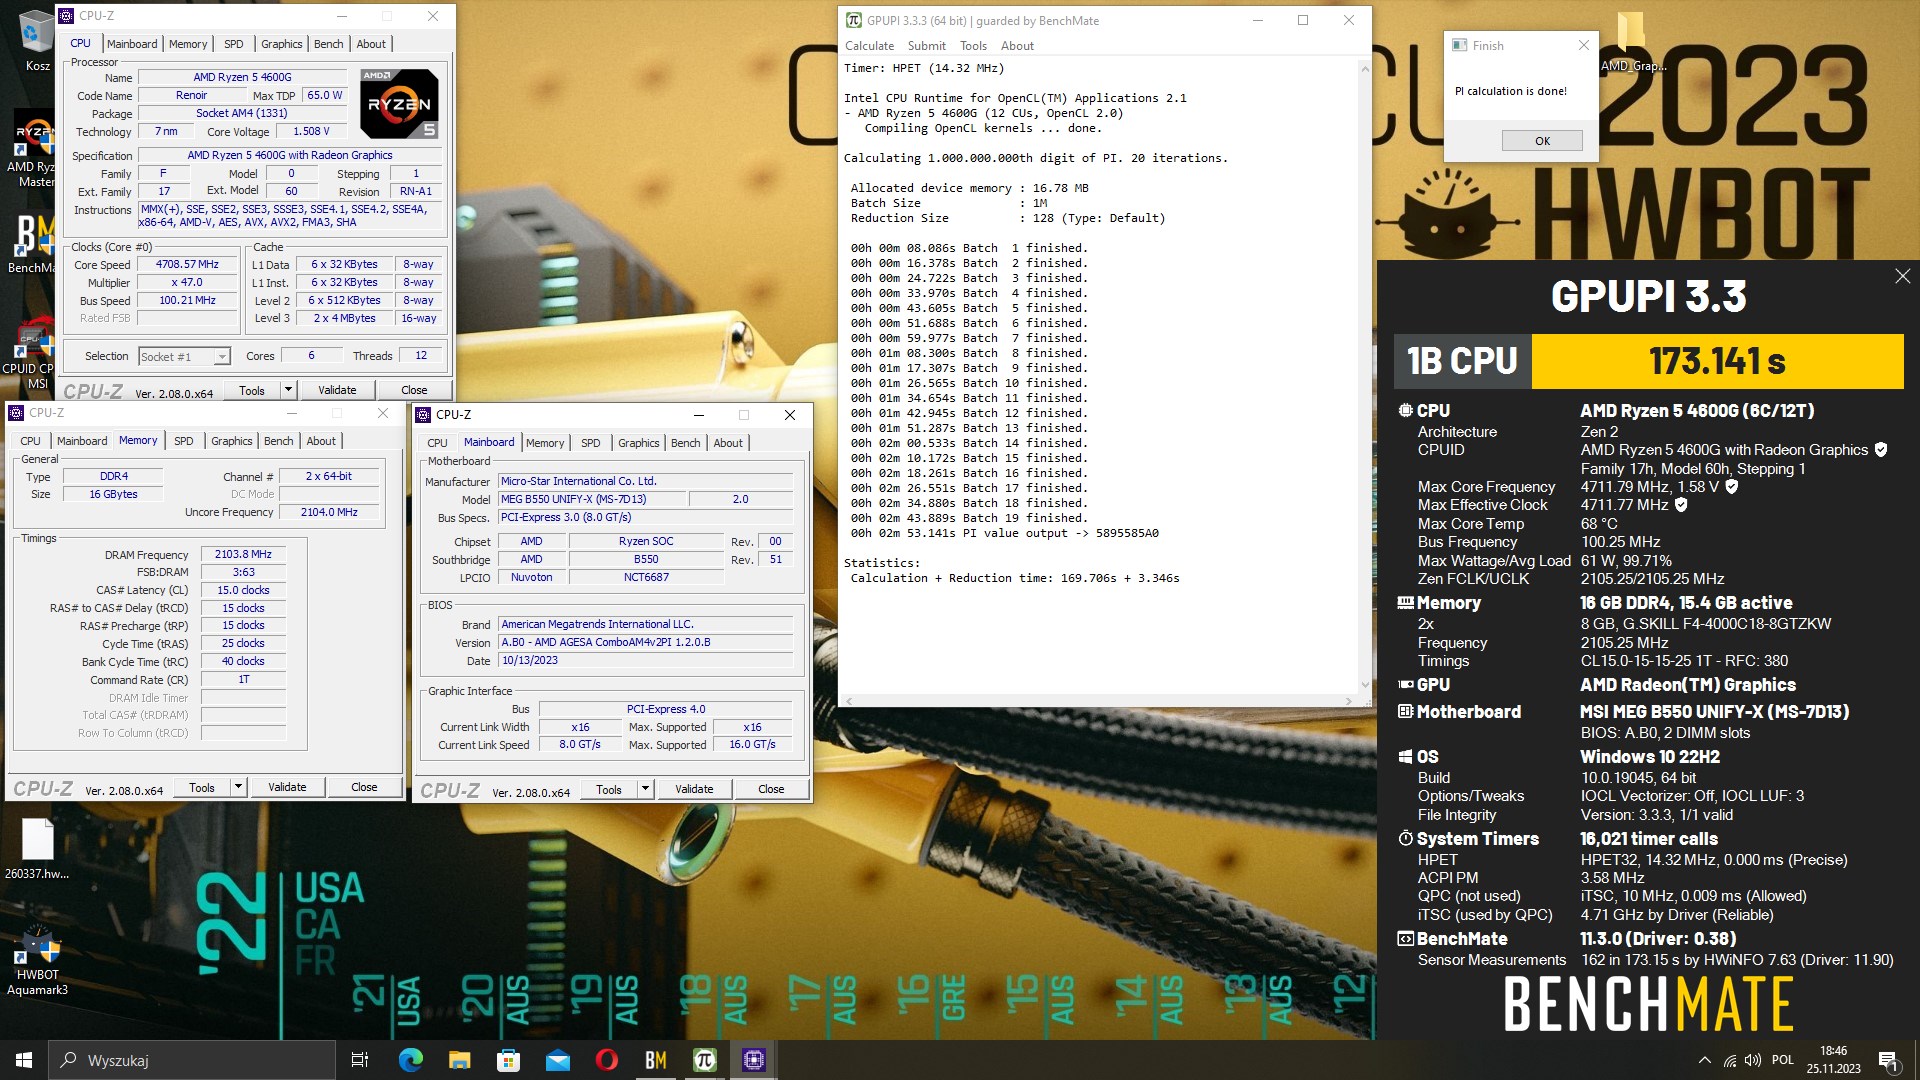Select CPU tab in Mainboard CPU-Z window
The image size is (1920, 1080).
437,443
